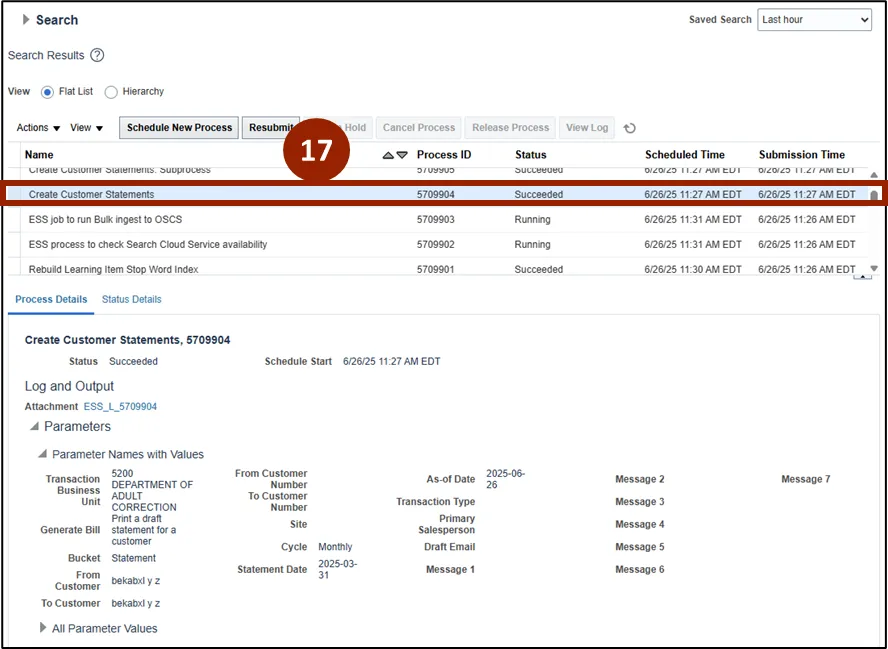Sort the Name column descending
888x649 pixels.
tap(402, 155)
